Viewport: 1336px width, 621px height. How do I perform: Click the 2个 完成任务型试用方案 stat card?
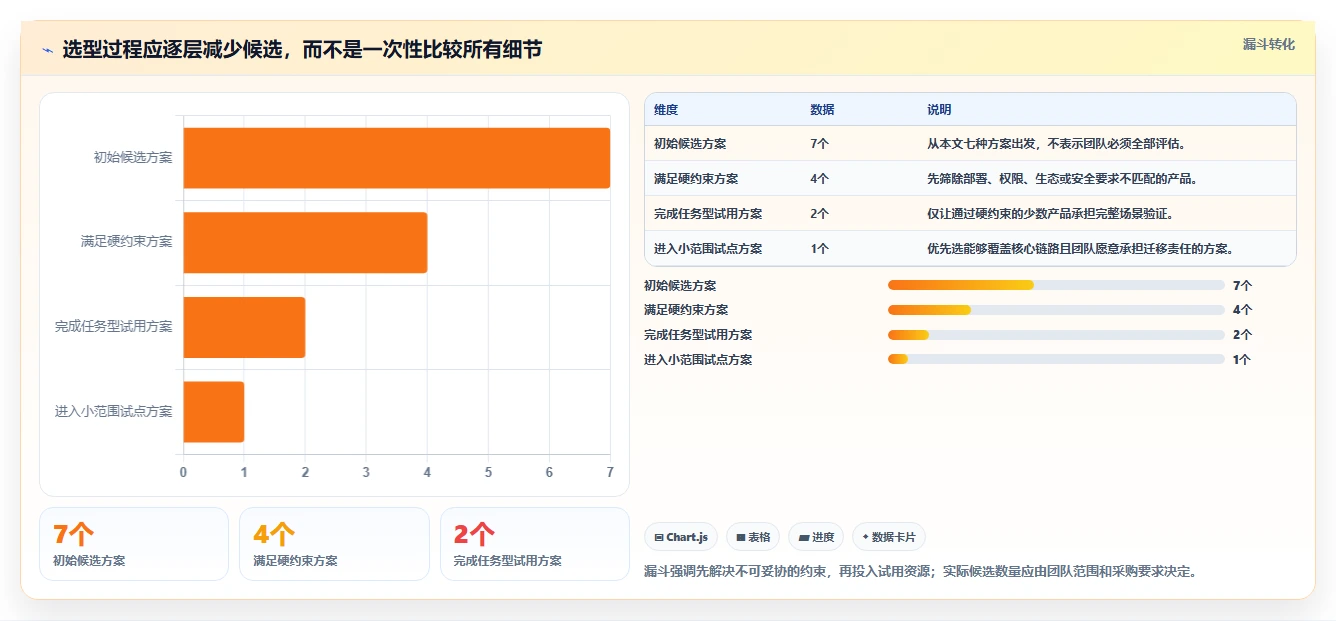point(535,544)
